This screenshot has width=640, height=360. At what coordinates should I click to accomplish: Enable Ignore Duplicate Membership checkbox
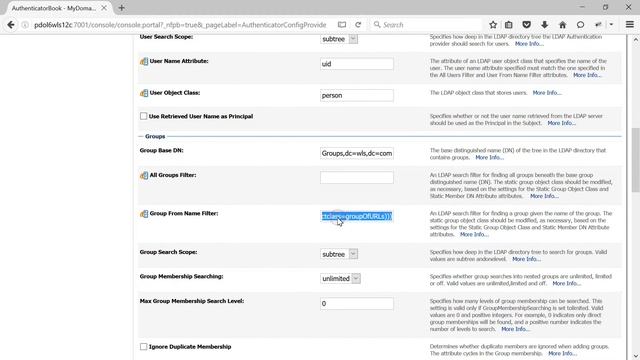143,347
